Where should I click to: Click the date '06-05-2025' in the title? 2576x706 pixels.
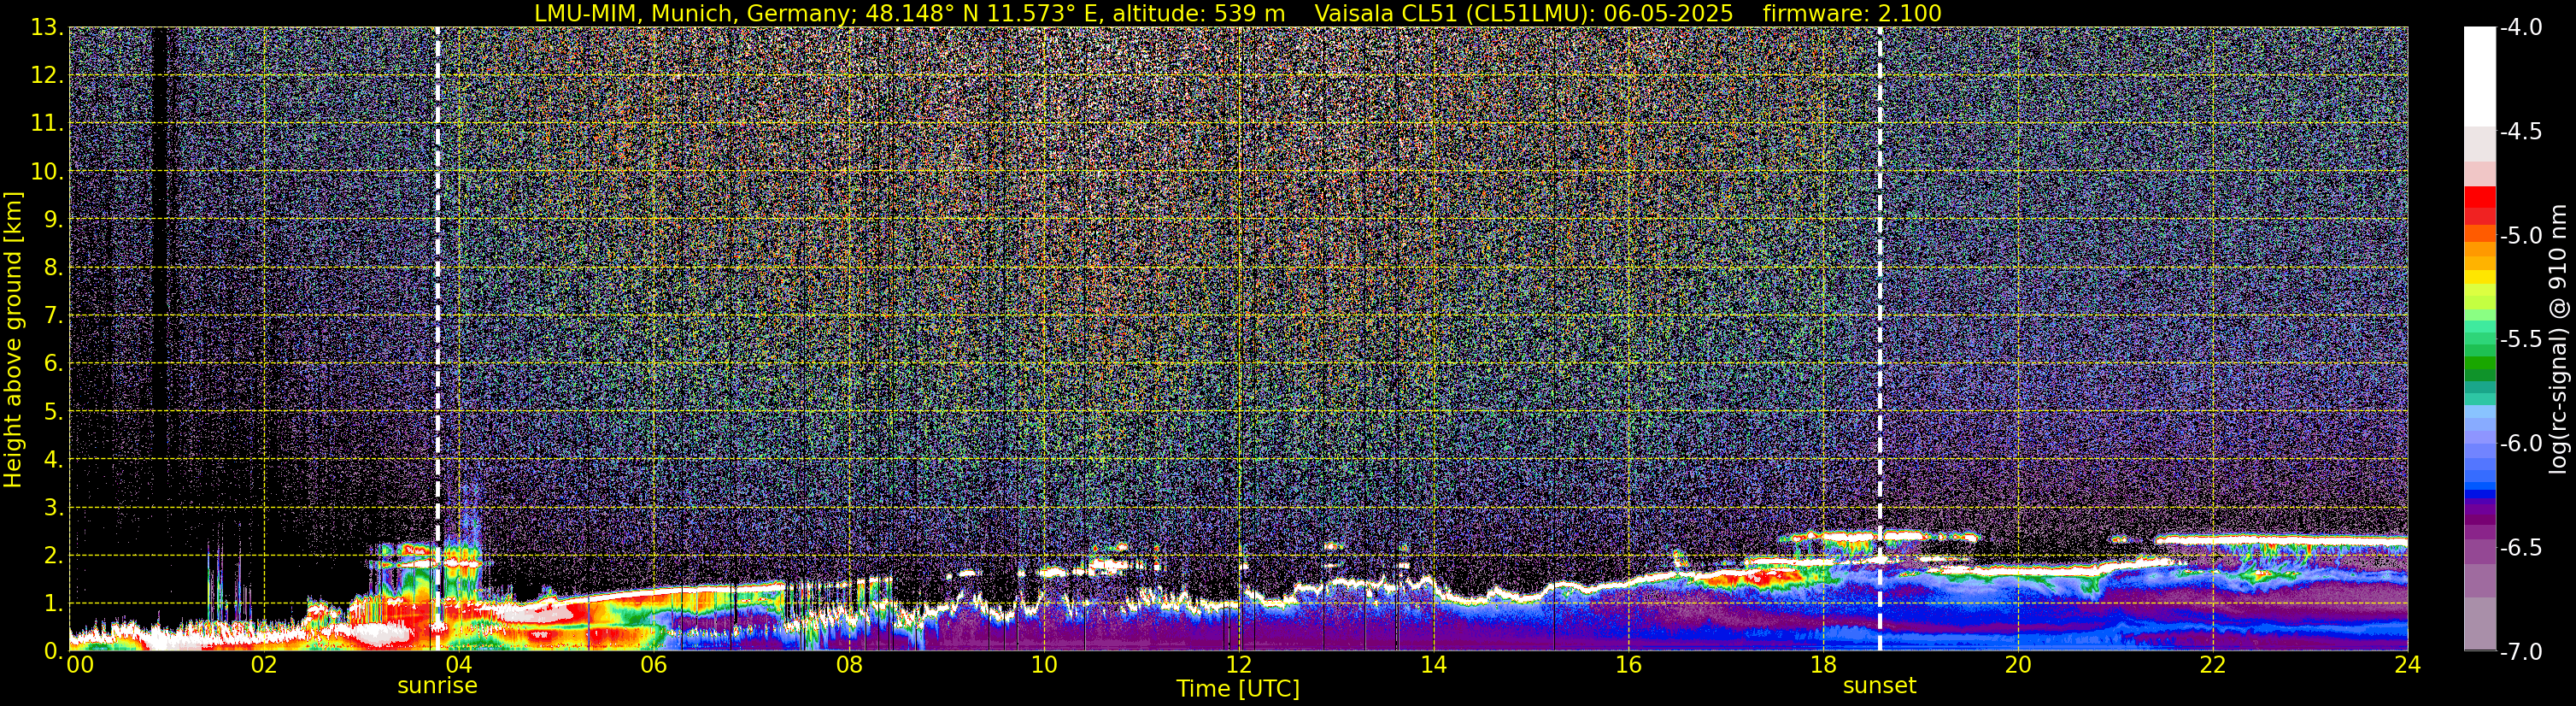[x=1668, y=13]
